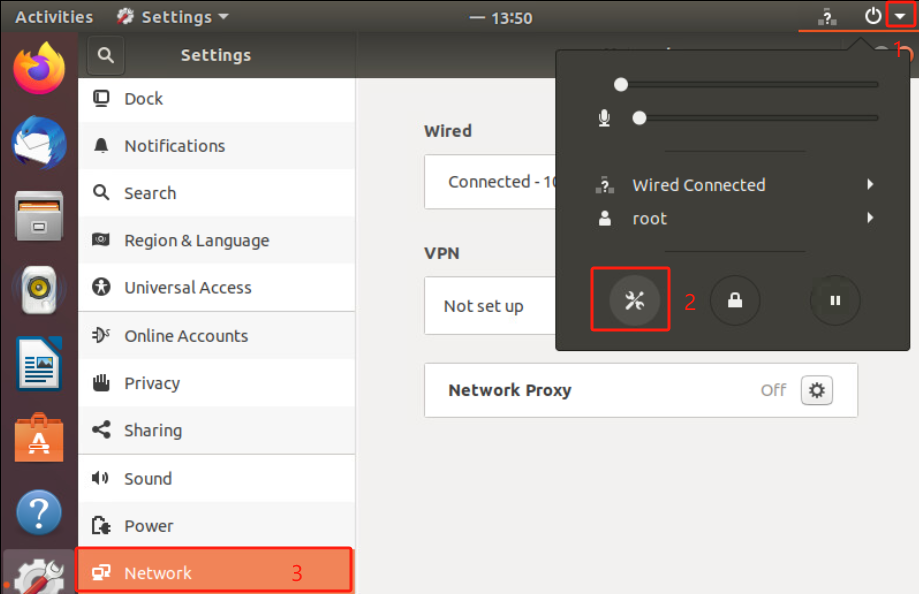Click the suspend pause icon button
Image resolution: width=919 pixels, height=594 pixels.
835,301
